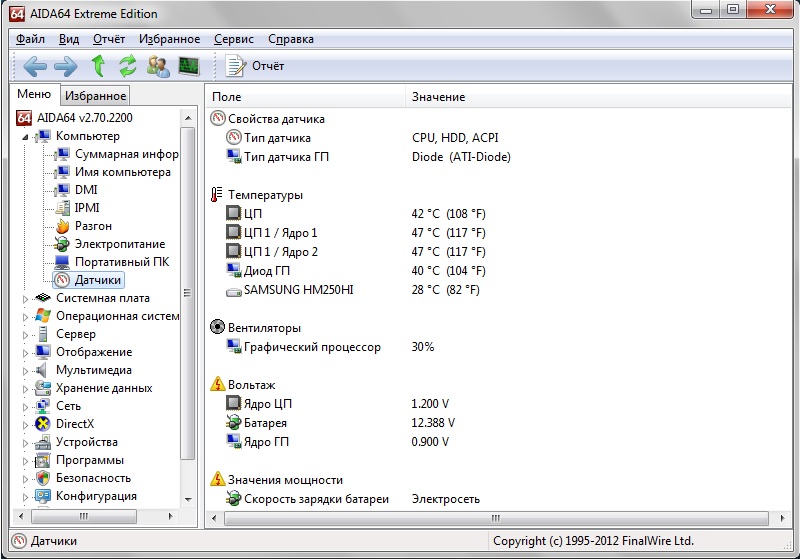Switch to the Избранное panel tab
Screen dimensions: 800x560
point(95,96)
